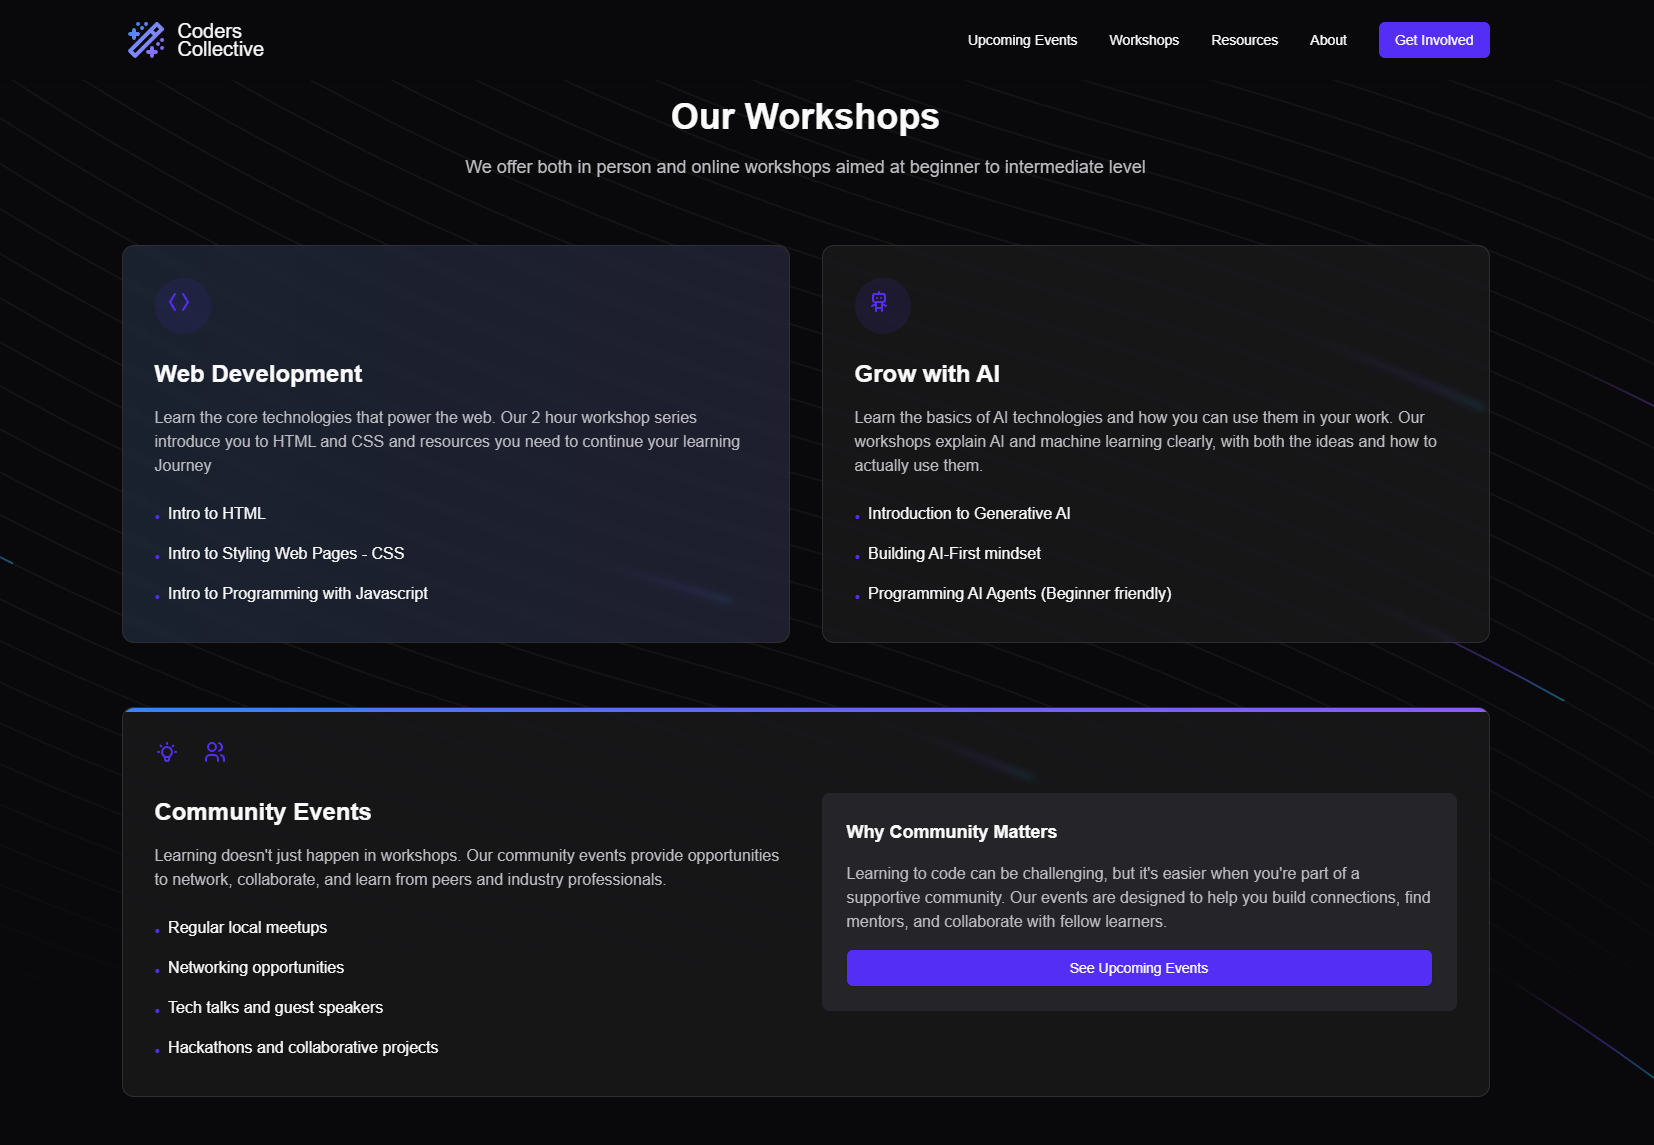Click Regular local meetups item
This screenshot has height=1145, width=1654.
click(247, 927)
